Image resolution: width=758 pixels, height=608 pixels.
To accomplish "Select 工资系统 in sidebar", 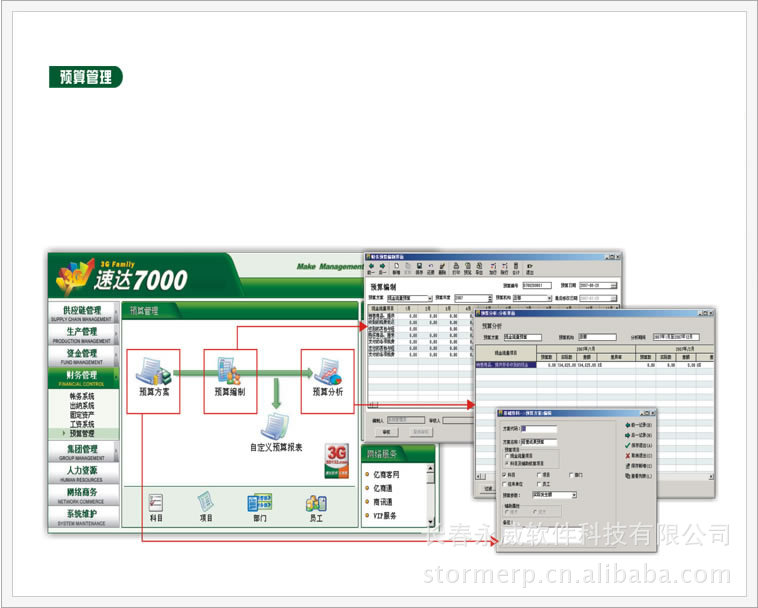I will pyautogui.click(x=82, y=424).
